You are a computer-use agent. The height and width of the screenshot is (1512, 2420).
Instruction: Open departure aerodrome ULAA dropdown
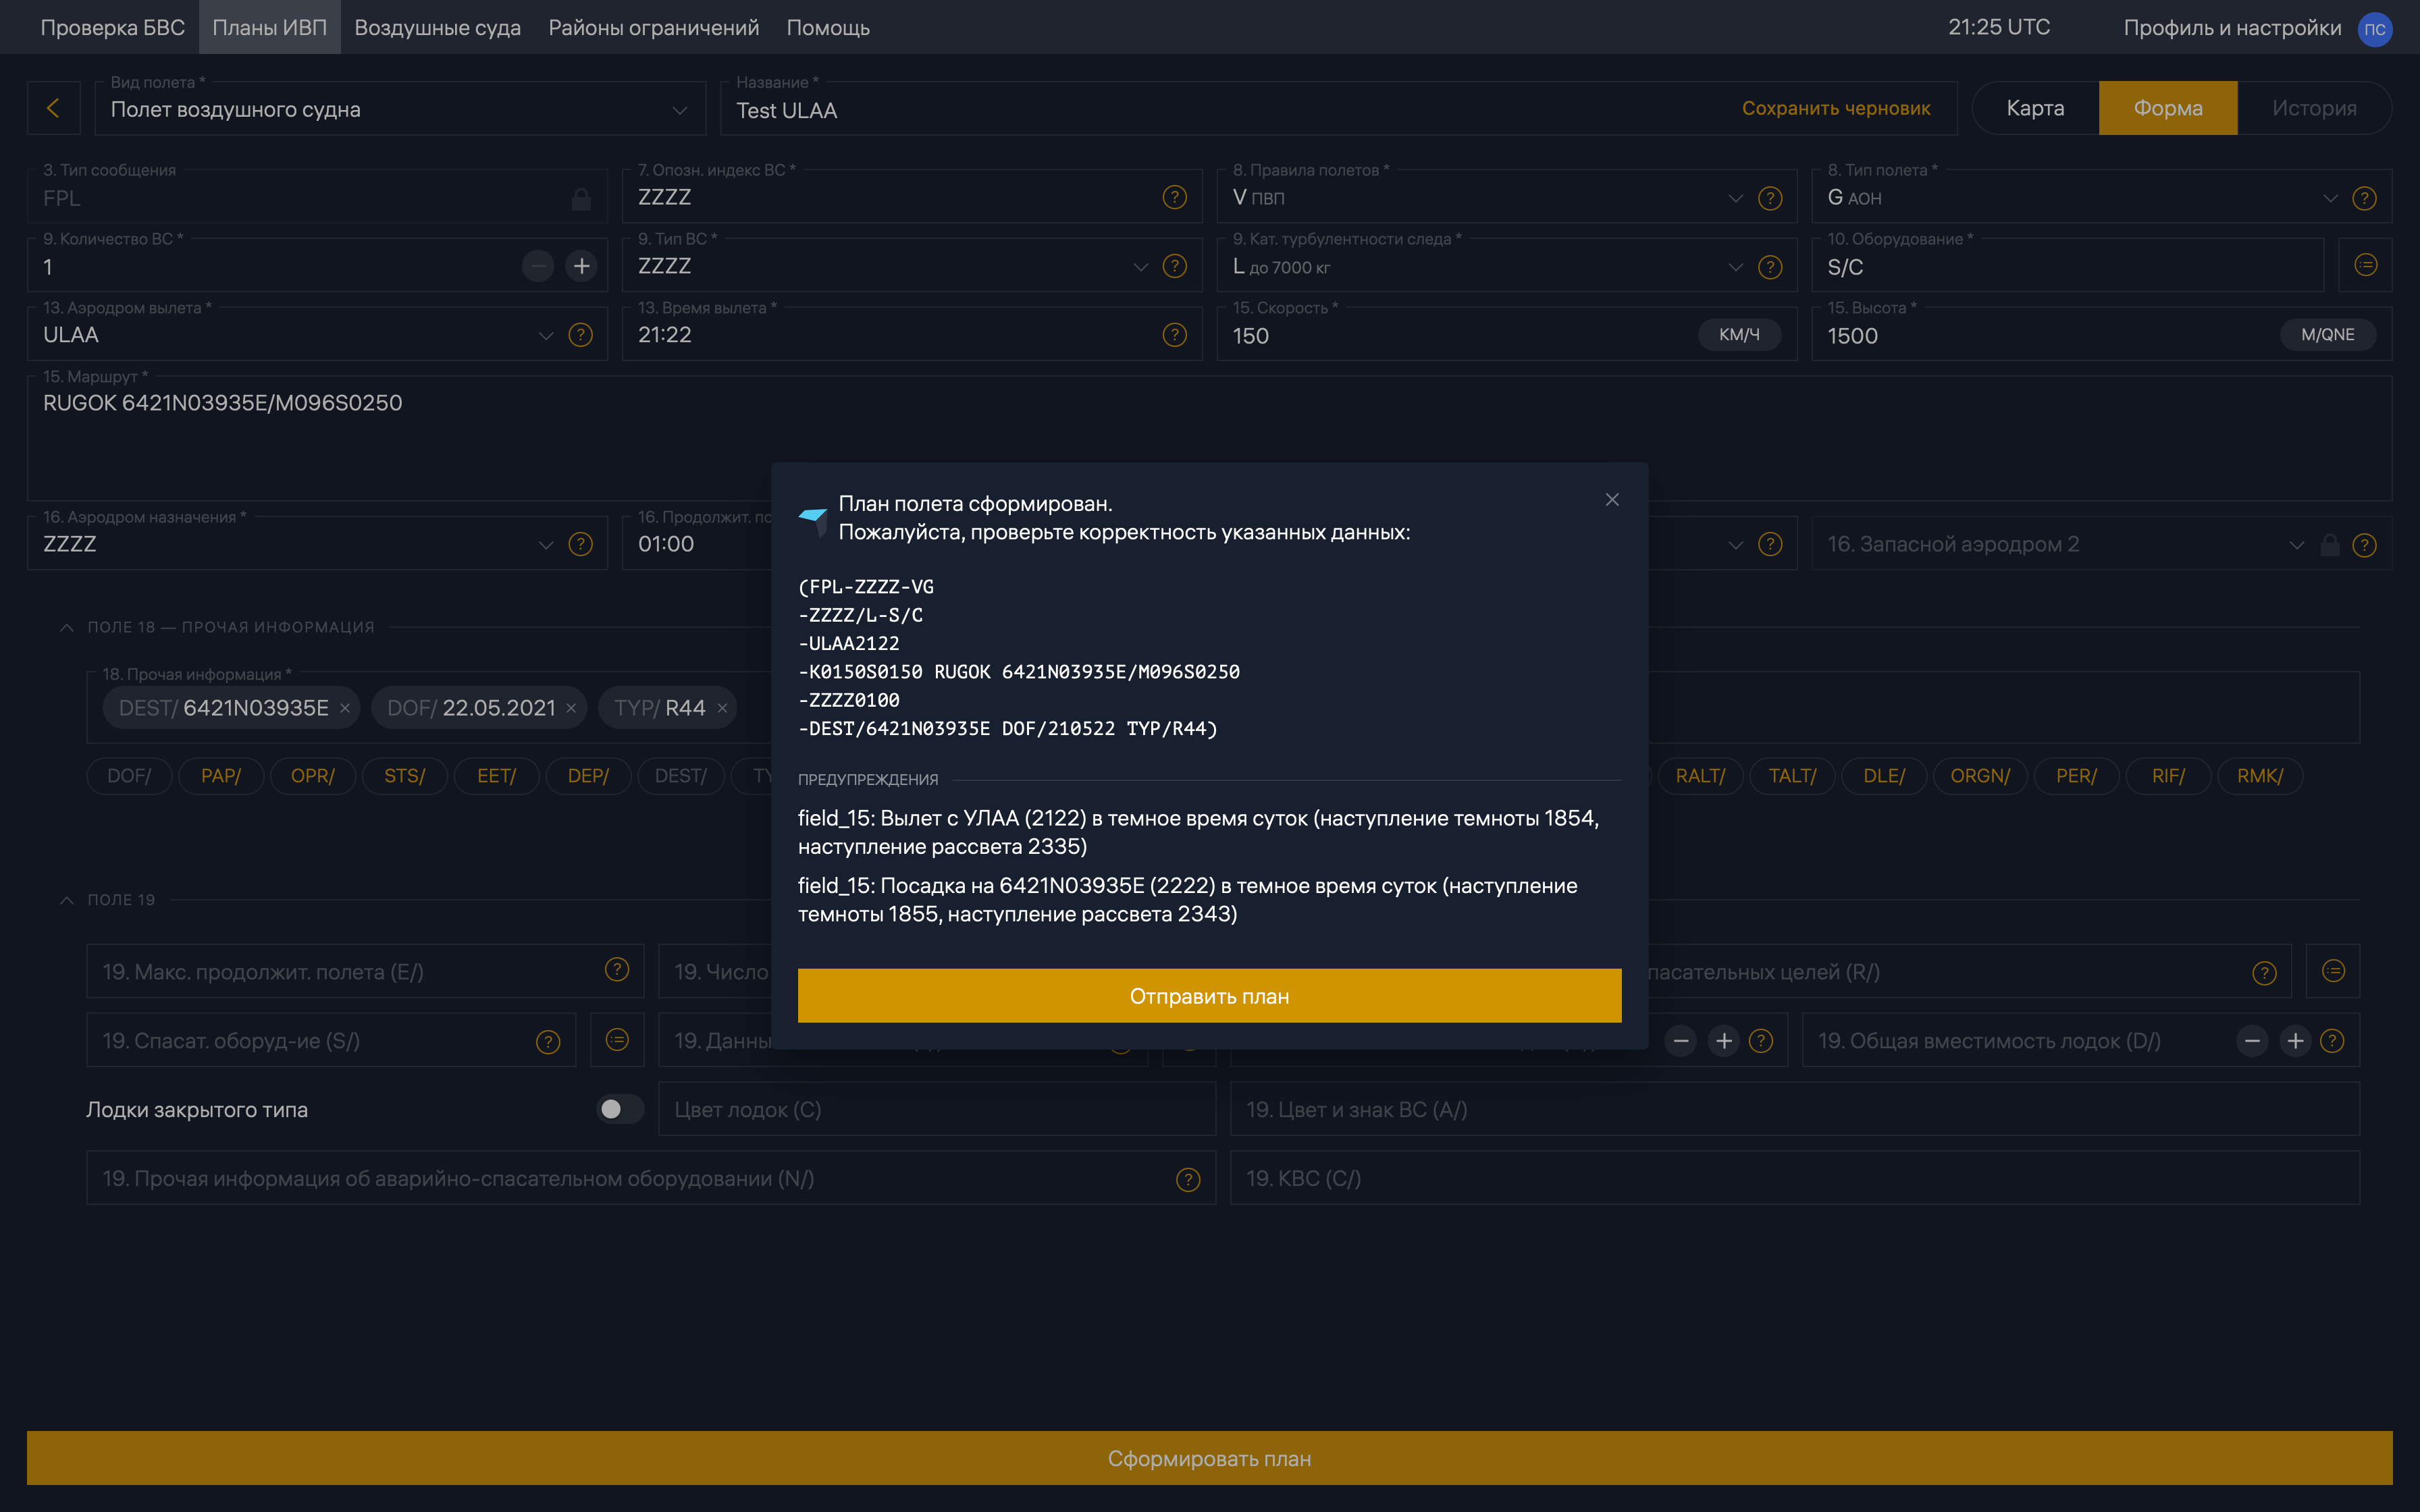(546, 335)
